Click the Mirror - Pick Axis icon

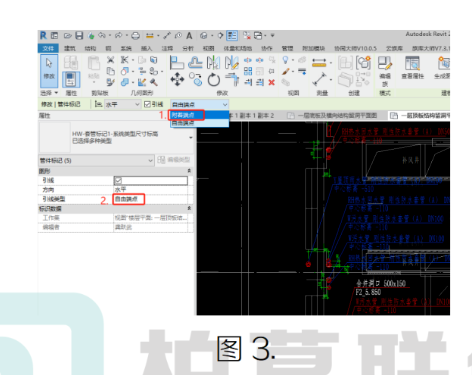pyautogui.click(x=213, y=62)
